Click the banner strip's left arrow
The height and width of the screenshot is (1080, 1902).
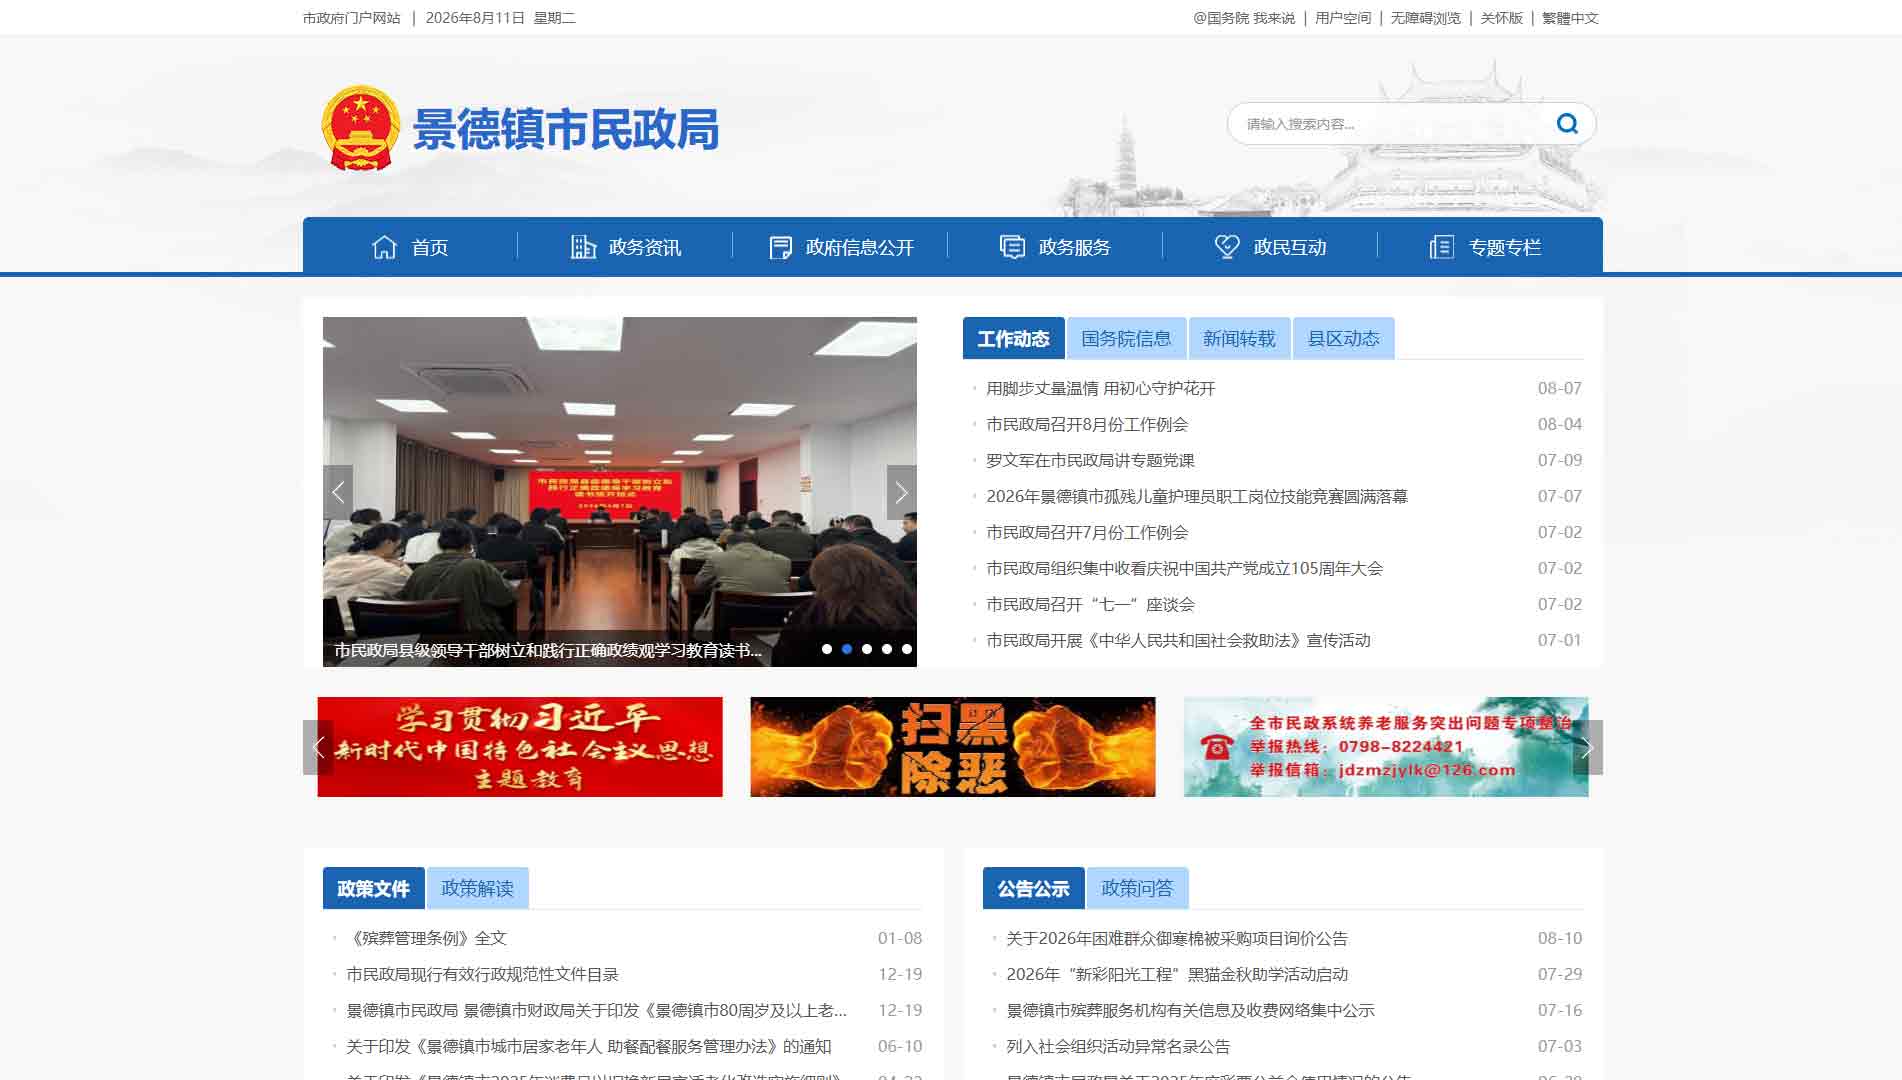[318, 747]
